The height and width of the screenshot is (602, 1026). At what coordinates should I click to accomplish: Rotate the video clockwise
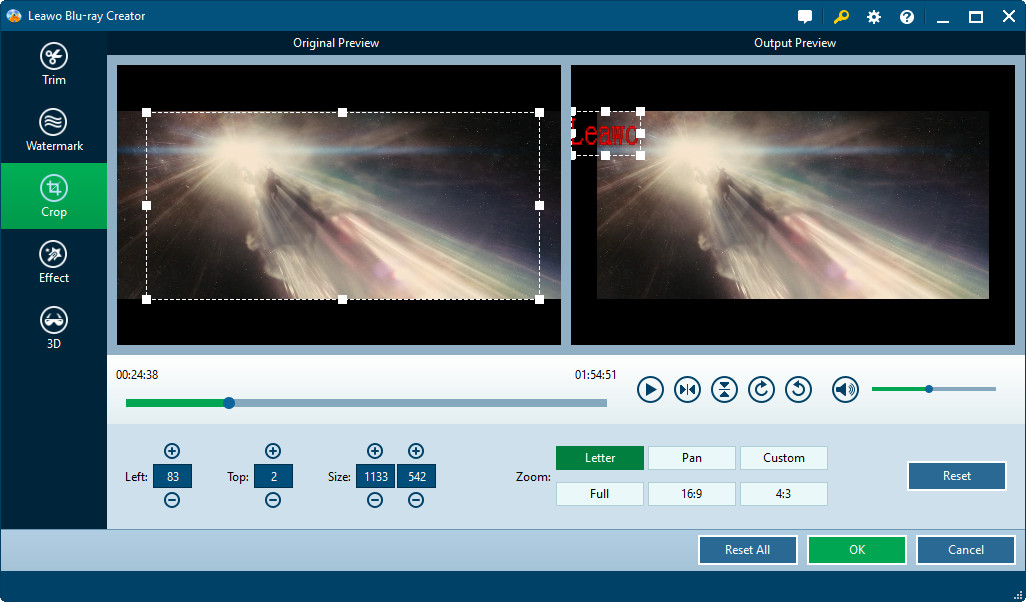tap(761, 389)
